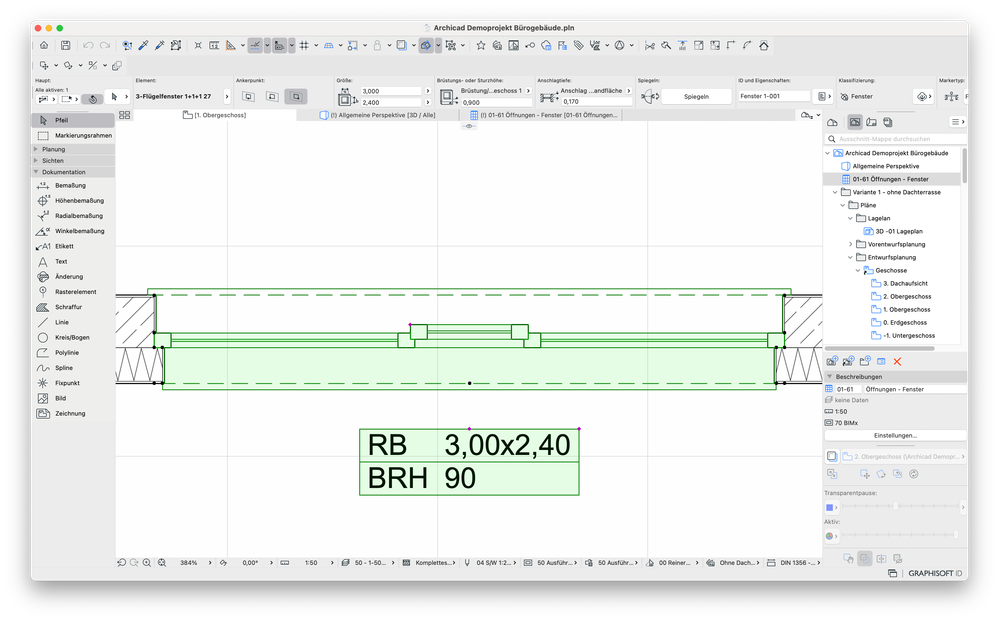Screen dimensions: 999x621
Task: Open the 1:50 scale selector in status bar
Action: click(x=310, y=563)
